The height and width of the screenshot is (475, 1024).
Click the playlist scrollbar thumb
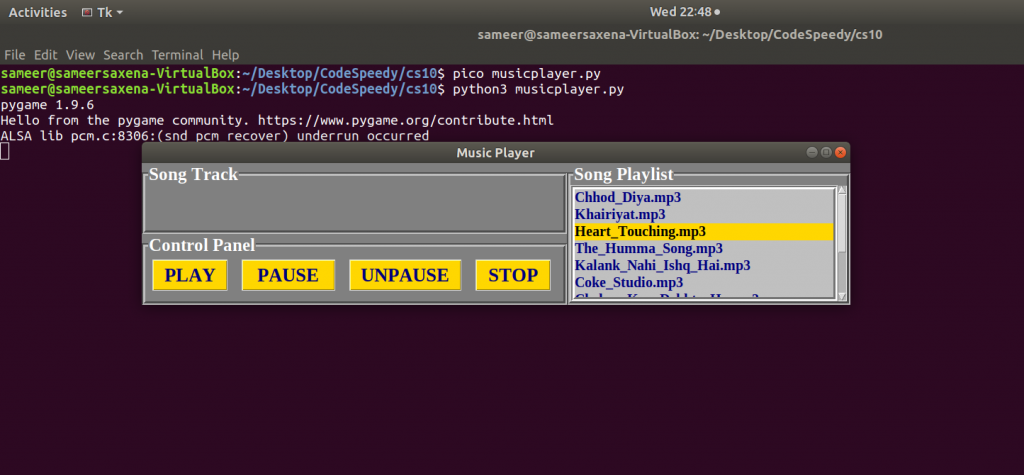842,222
